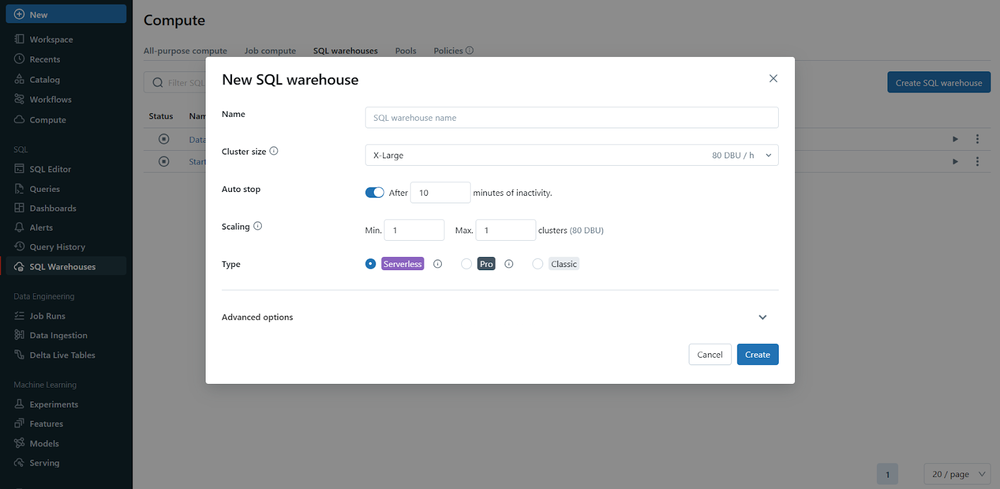The image size is (1000, 489).
Task: Open SQL Editor from the sidebar
Action: pos(50,168)
